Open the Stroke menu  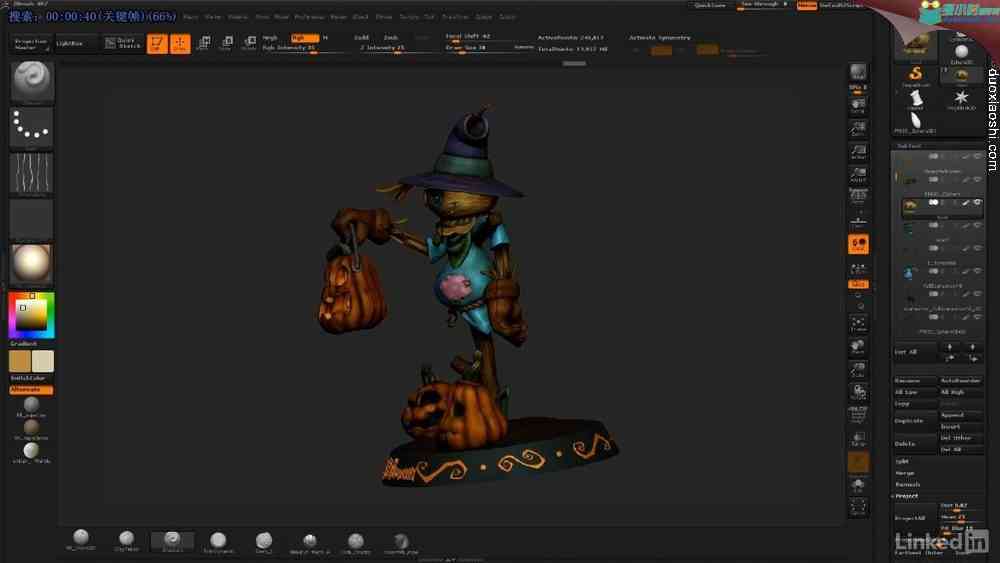(384, 17)
